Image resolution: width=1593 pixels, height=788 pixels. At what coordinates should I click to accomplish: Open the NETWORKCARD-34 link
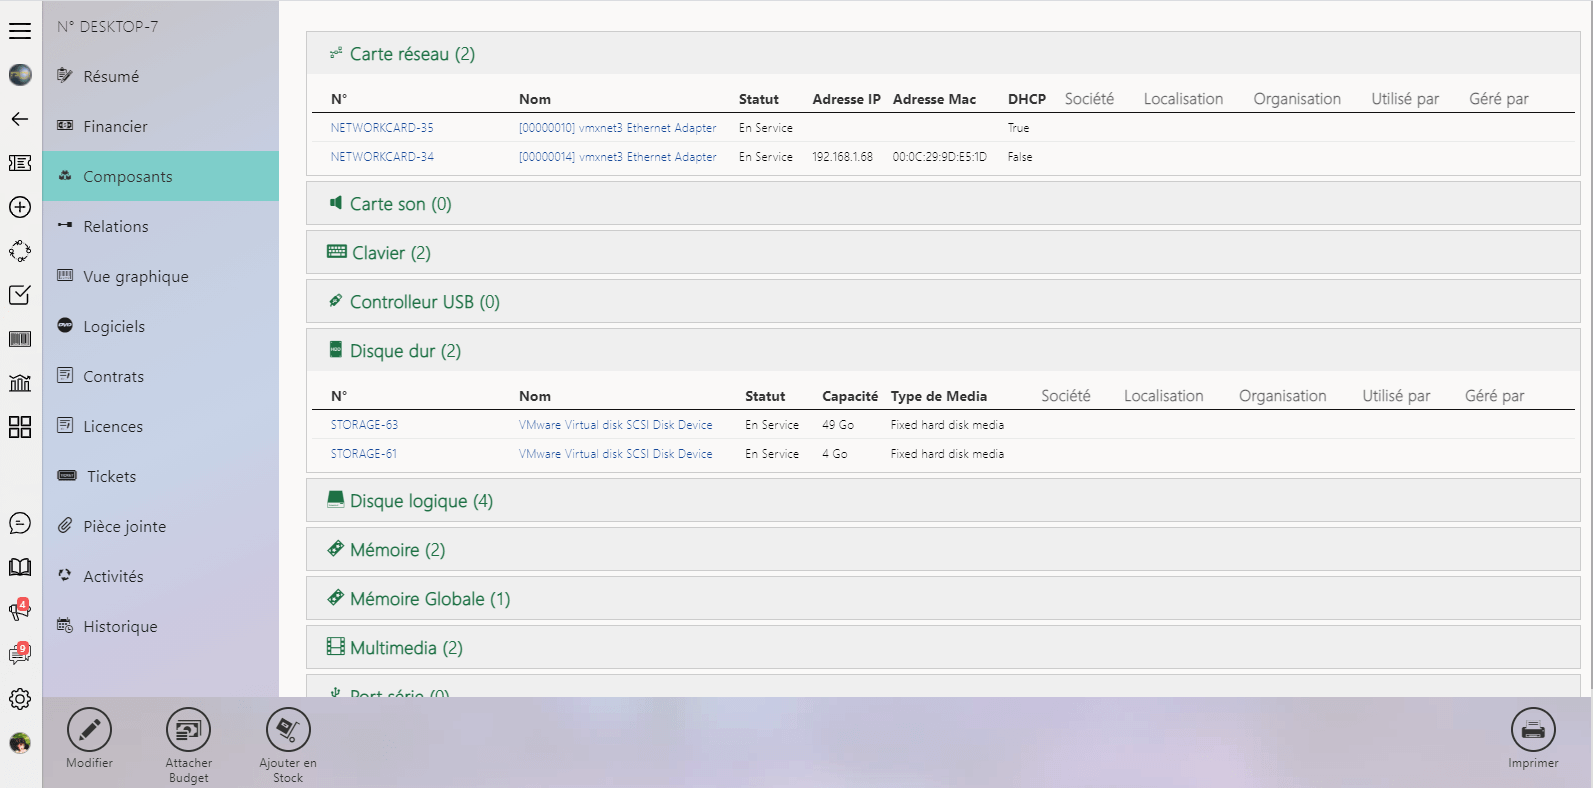point(382,157)
